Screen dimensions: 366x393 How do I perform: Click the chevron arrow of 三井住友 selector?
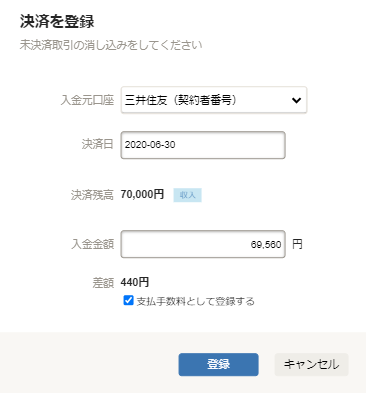tap(296, 100)
